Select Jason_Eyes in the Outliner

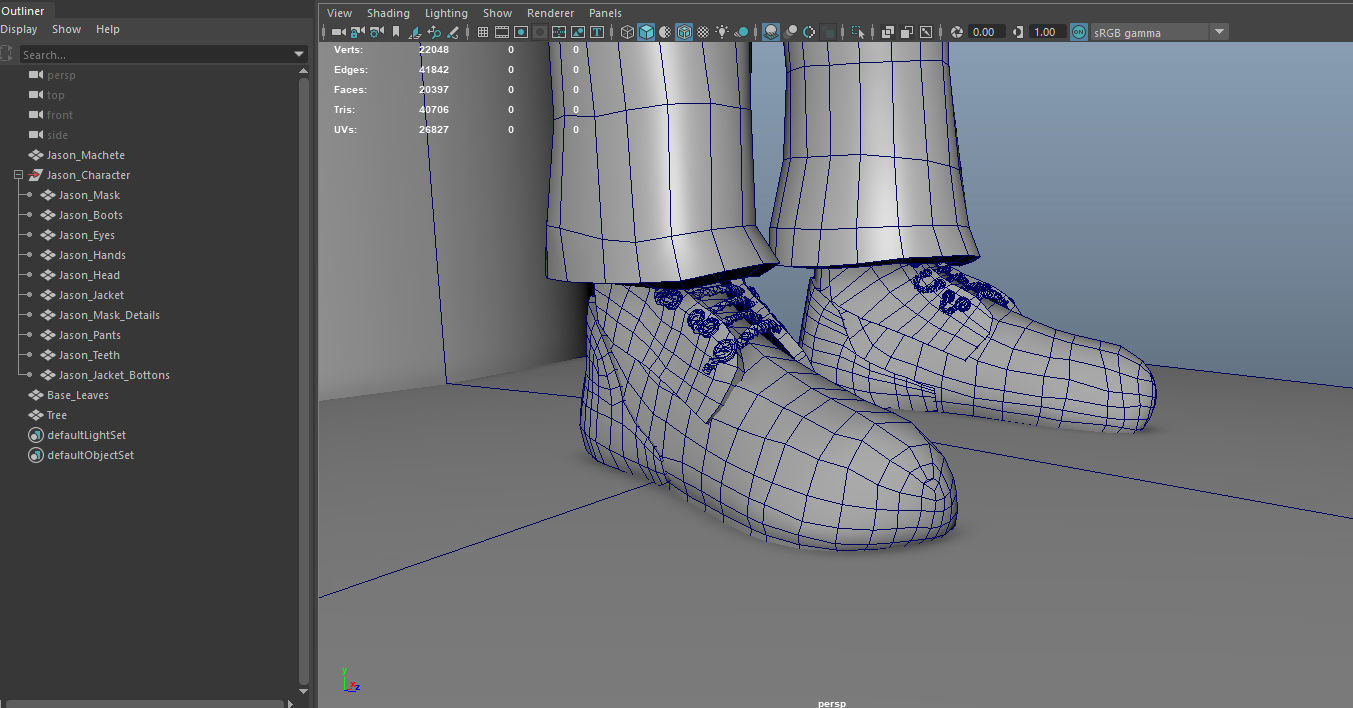[87, 235]
